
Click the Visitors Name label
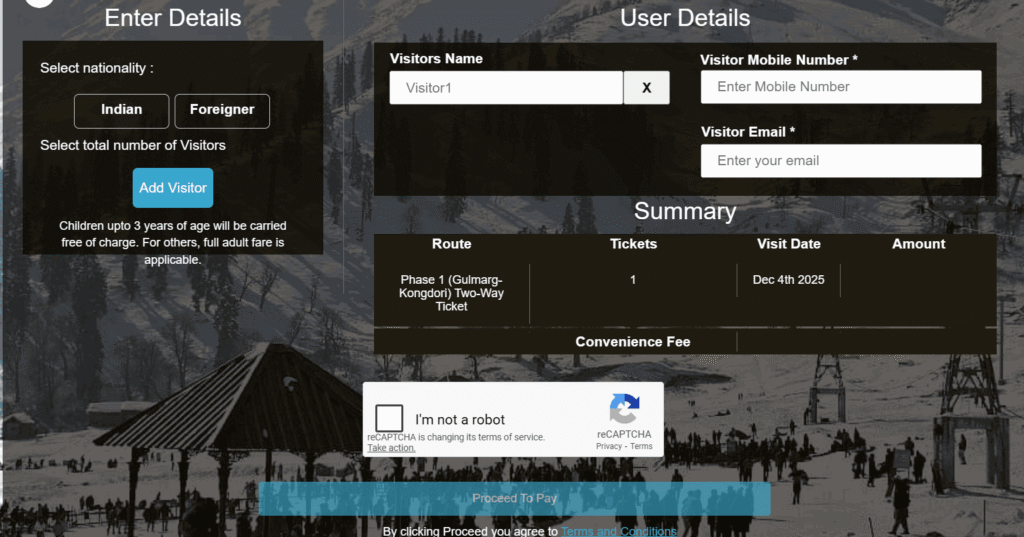pyautogui.click(x=436, y=59)
